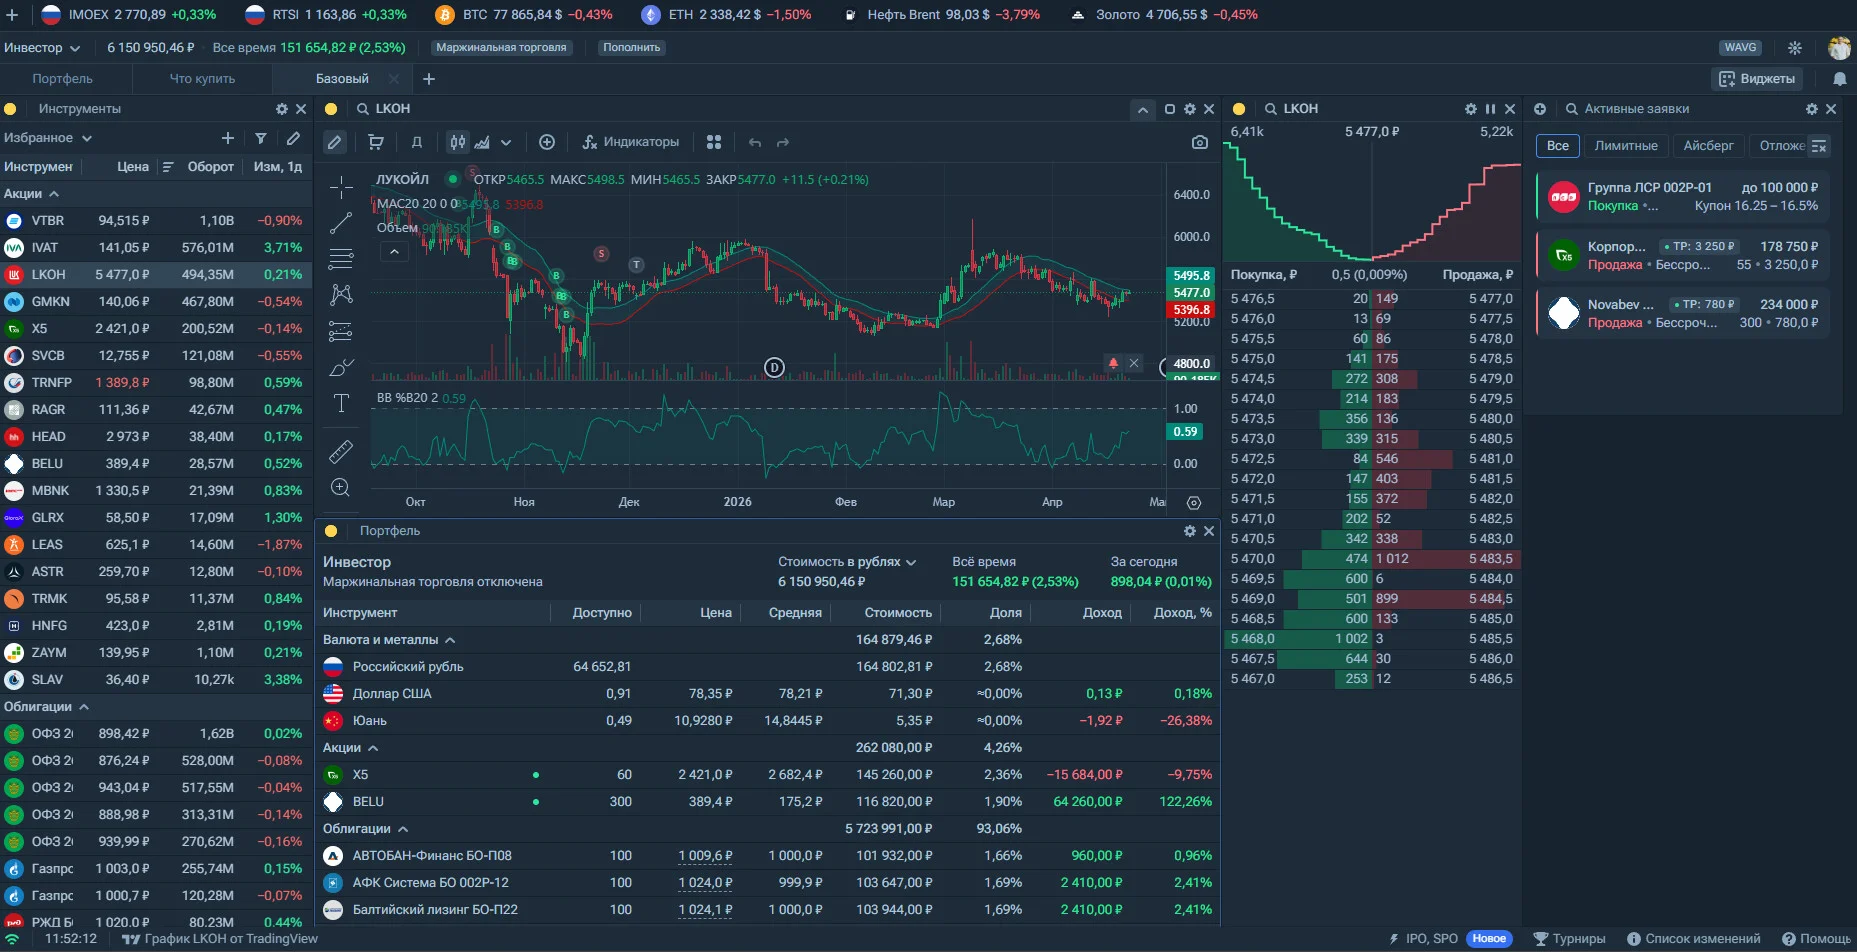Open the Избранное watchlist dropdown
The height and width of the screenshot is (952, 1857).
tap(48, 138)
